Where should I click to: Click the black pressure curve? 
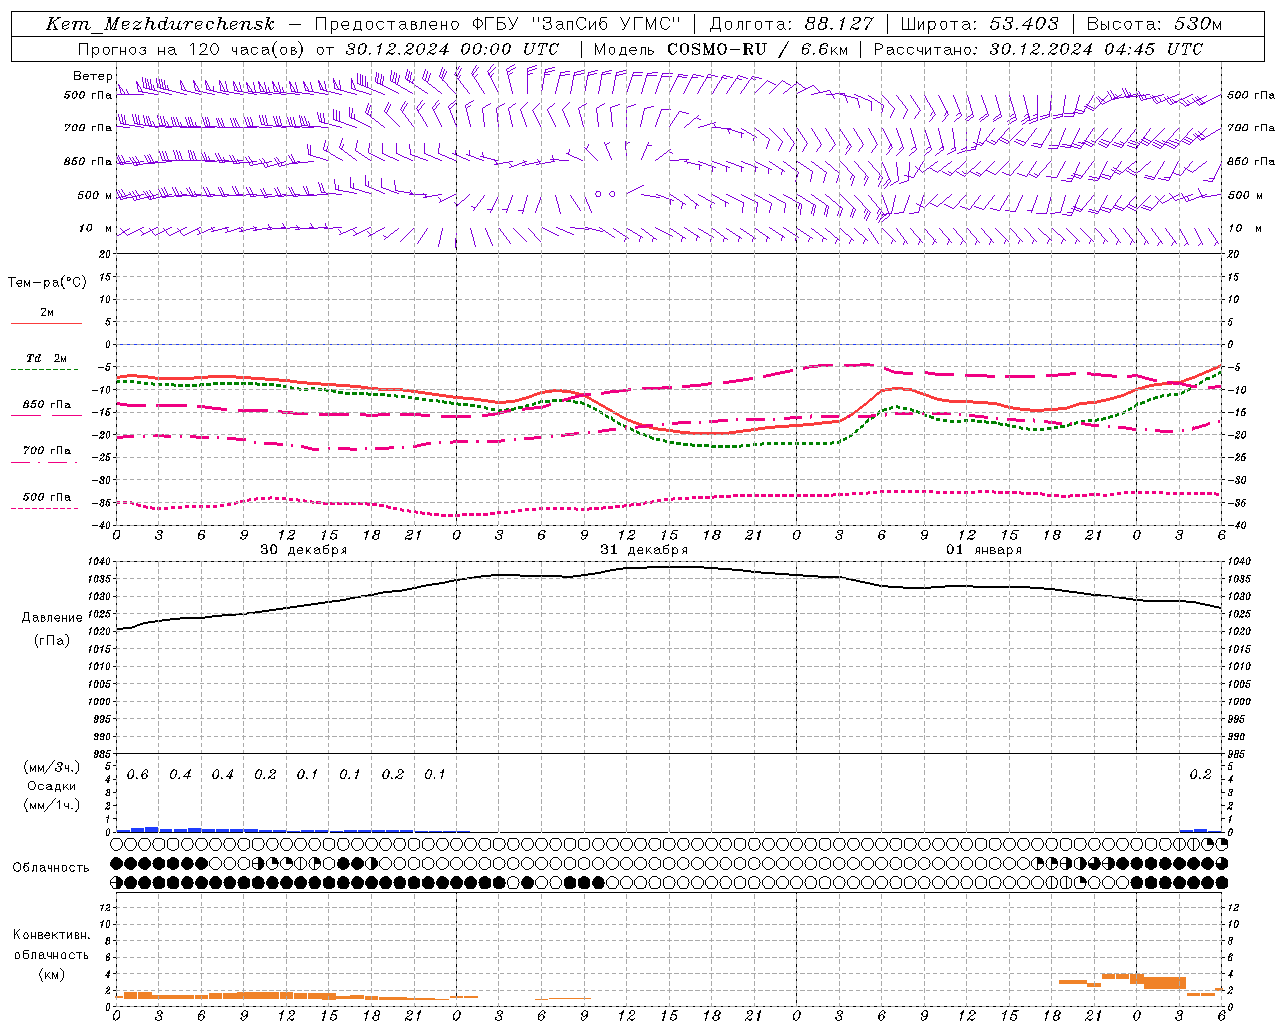pyautogui.click(x=668, y=568)
